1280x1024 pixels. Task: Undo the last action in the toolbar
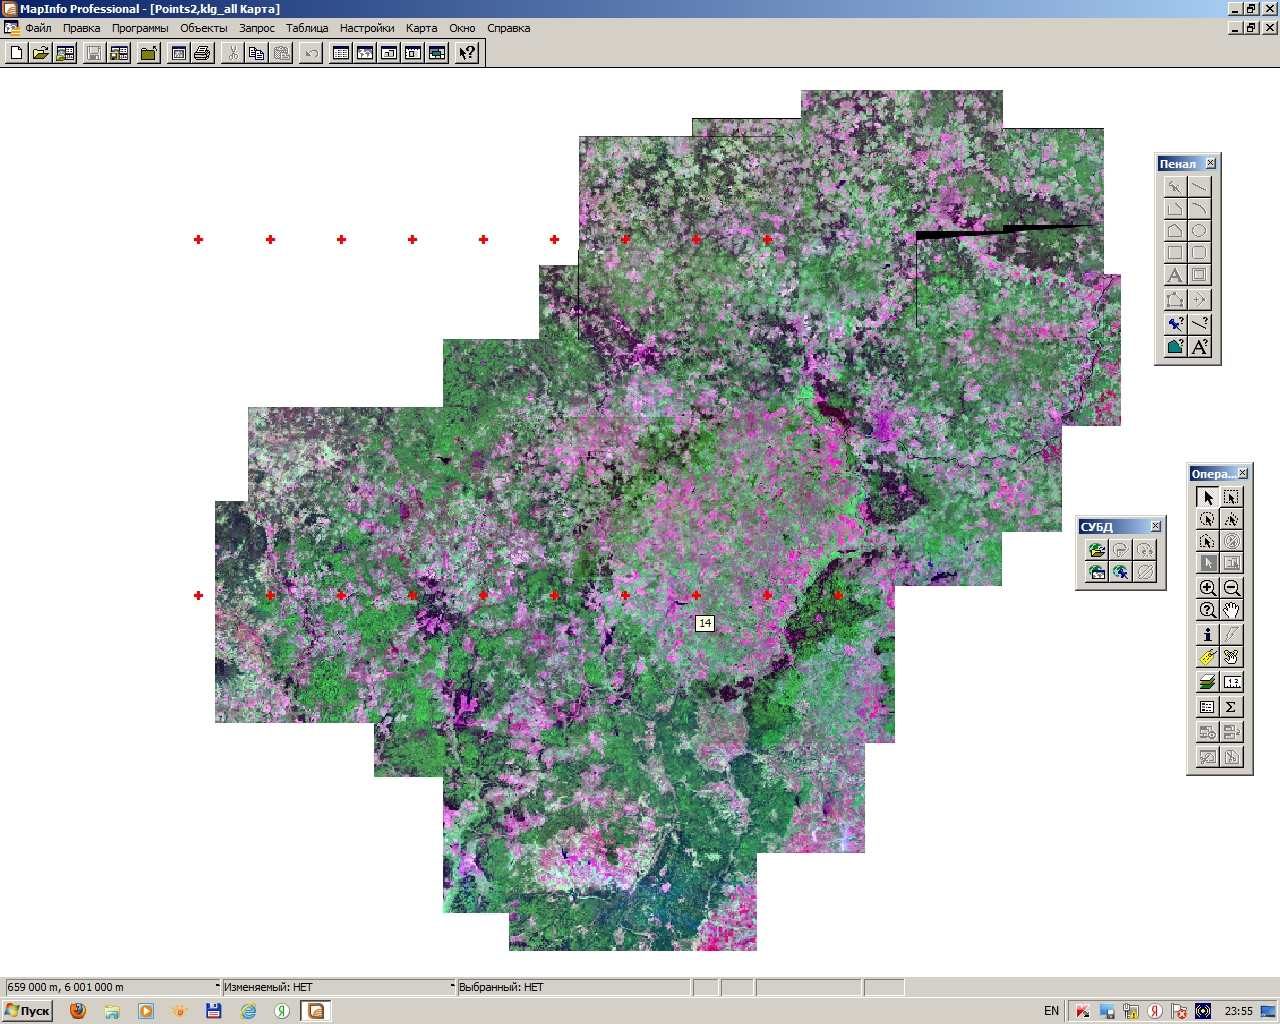311,53
